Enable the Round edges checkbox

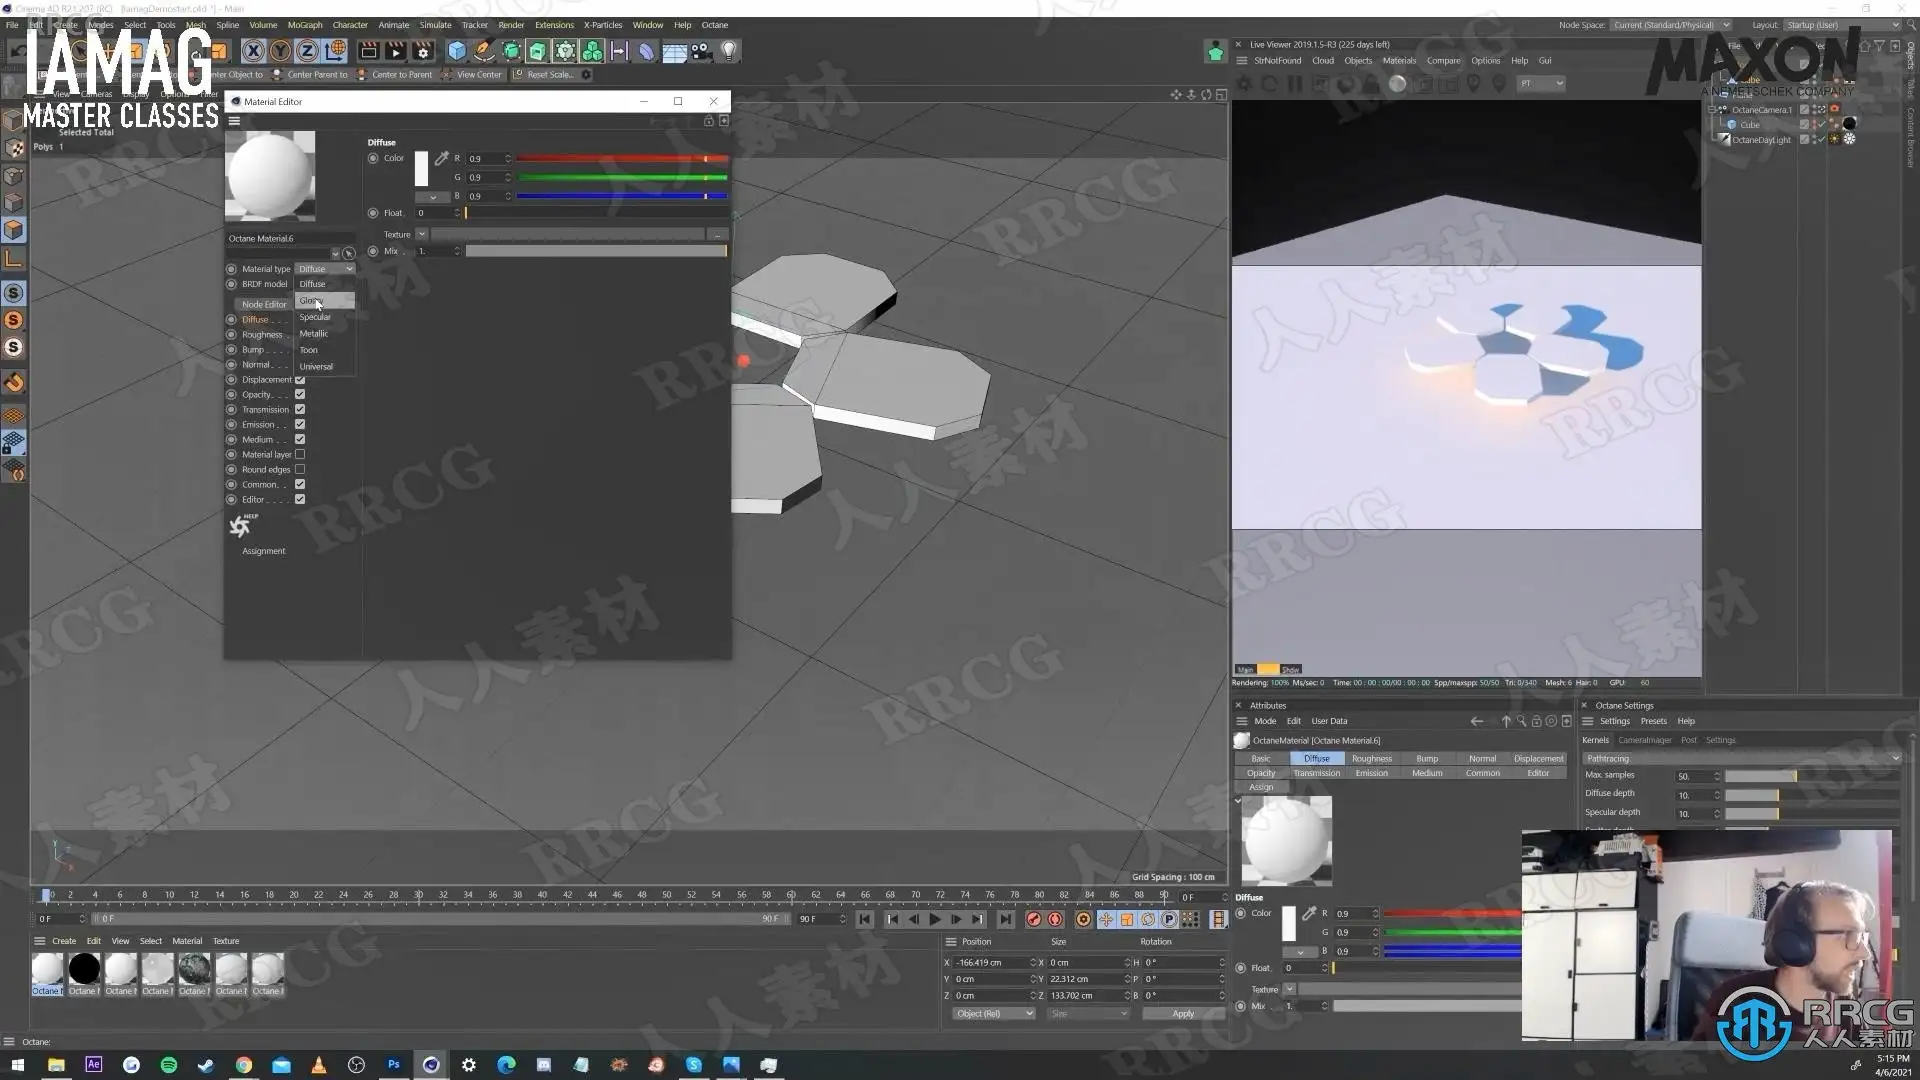(300, 469)
